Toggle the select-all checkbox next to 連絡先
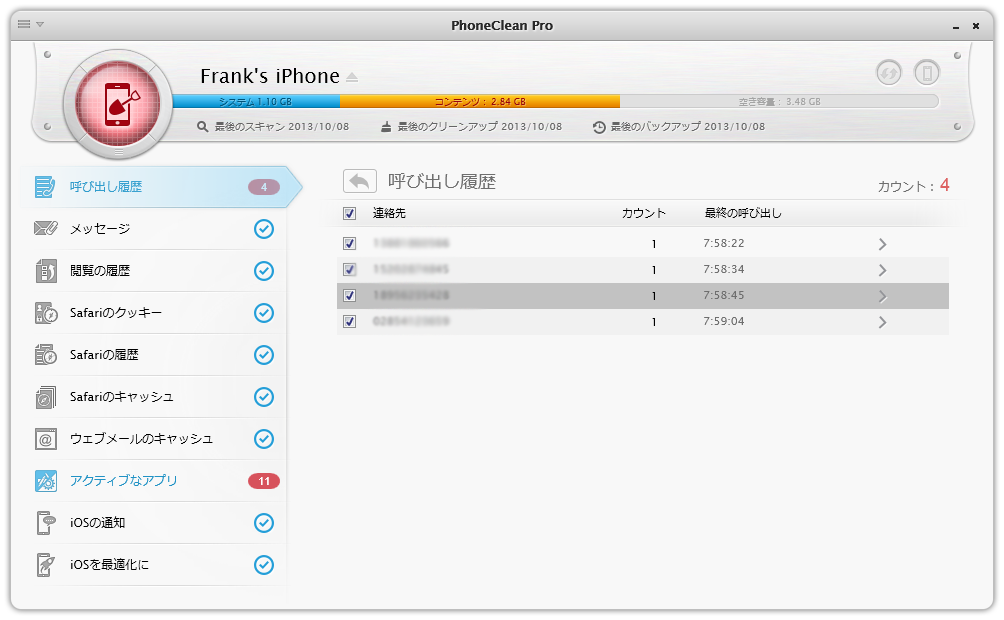Viewport: 1004px width, 620px height. [350, 213]
